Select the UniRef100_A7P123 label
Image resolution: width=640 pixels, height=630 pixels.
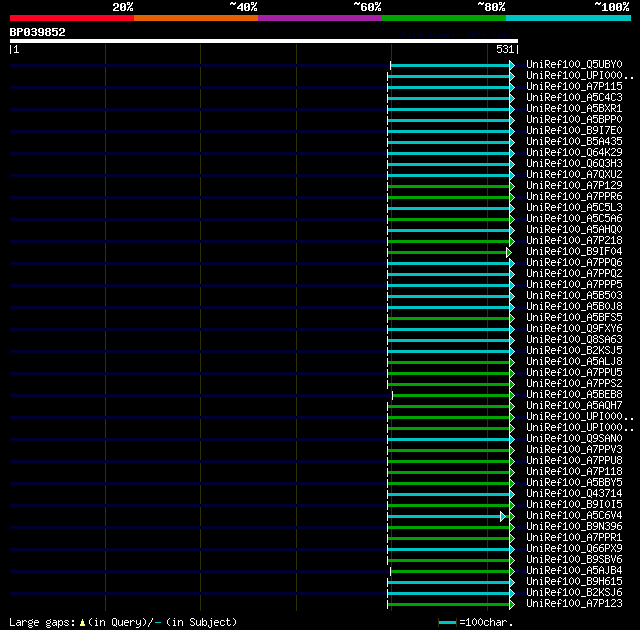574,604
